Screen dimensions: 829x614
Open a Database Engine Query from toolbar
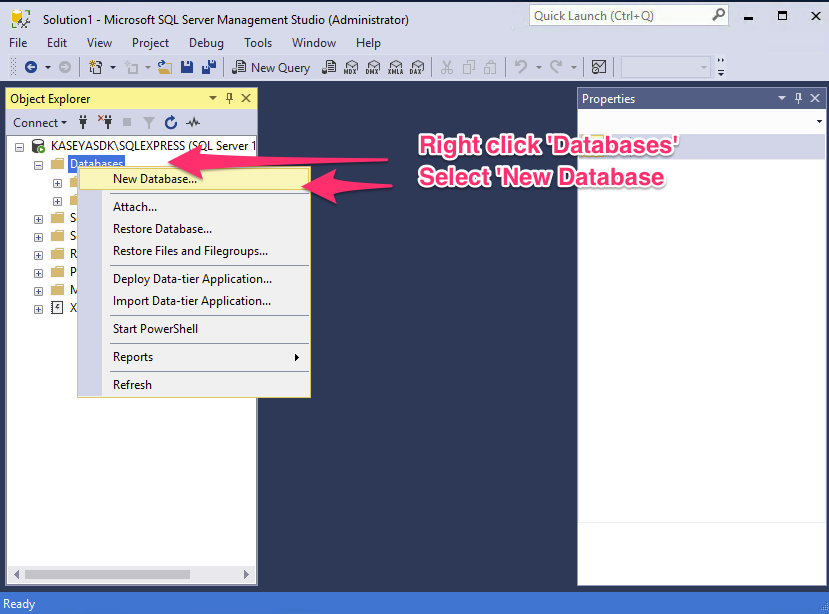tap(329, 67)
